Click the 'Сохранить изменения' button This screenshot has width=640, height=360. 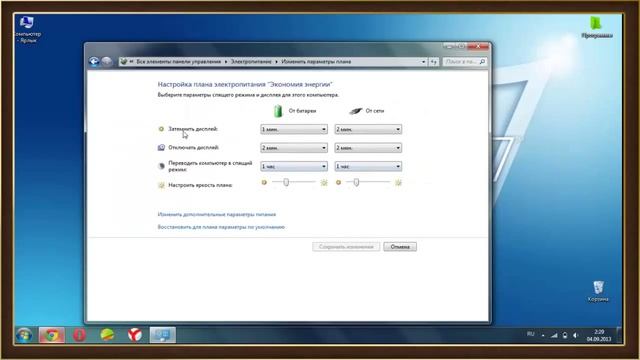[346, 247]
